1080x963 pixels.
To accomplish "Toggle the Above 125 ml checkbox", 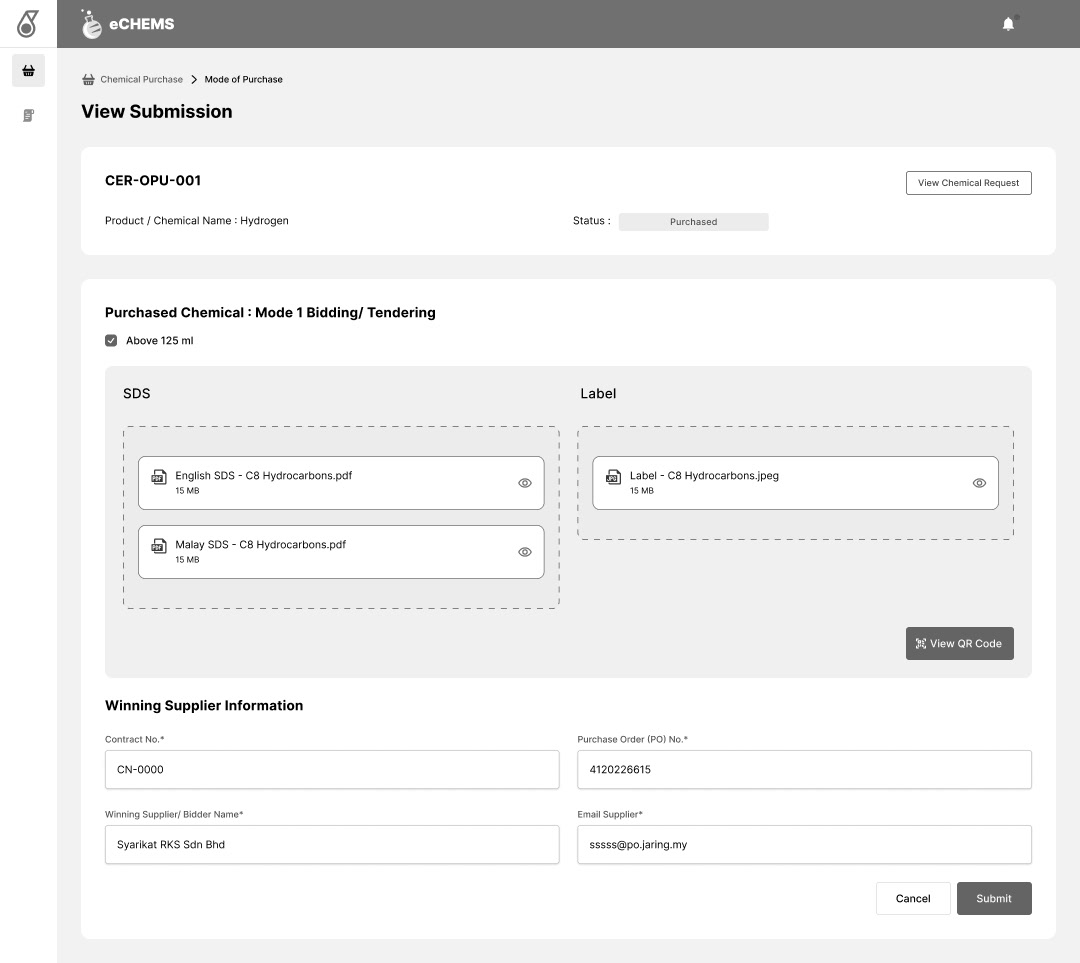I will (x=111, y=341).
